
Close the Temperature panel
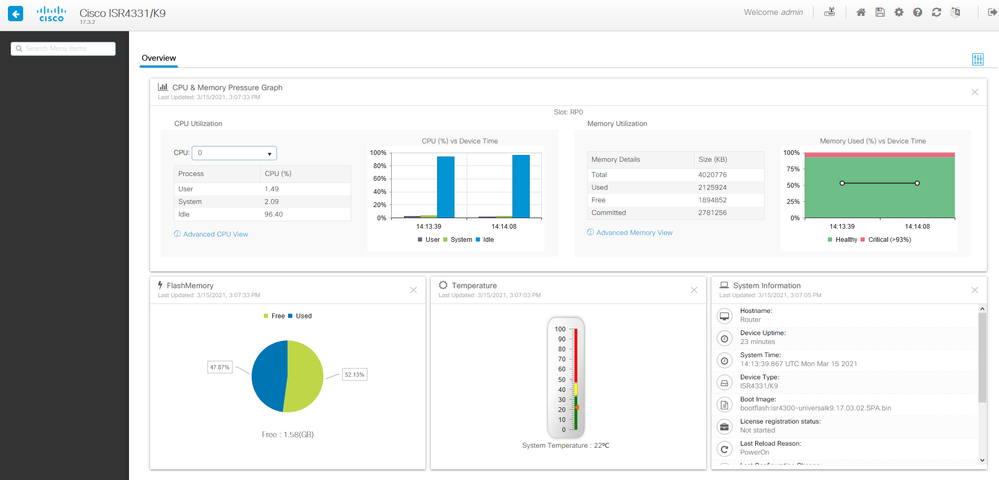point(694,290)
